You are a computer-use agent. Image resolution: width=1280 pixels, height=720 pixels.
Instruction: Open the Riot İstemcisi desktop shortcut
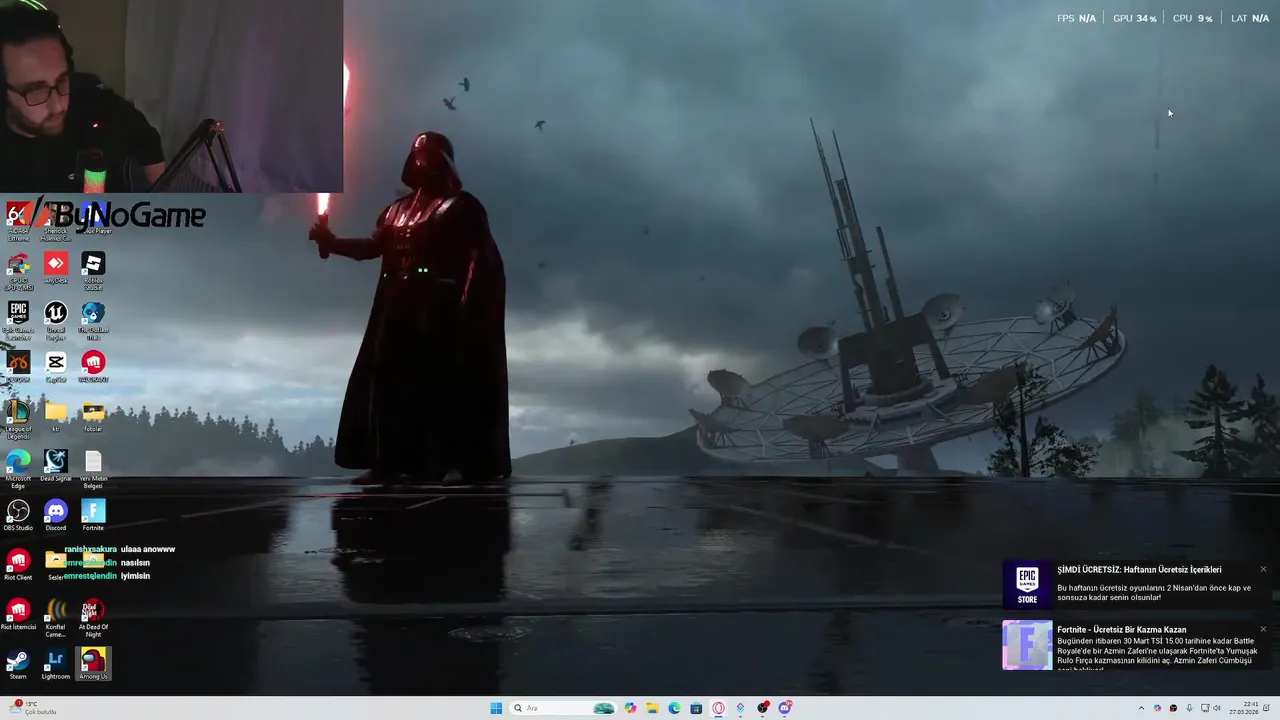[18, 614]
